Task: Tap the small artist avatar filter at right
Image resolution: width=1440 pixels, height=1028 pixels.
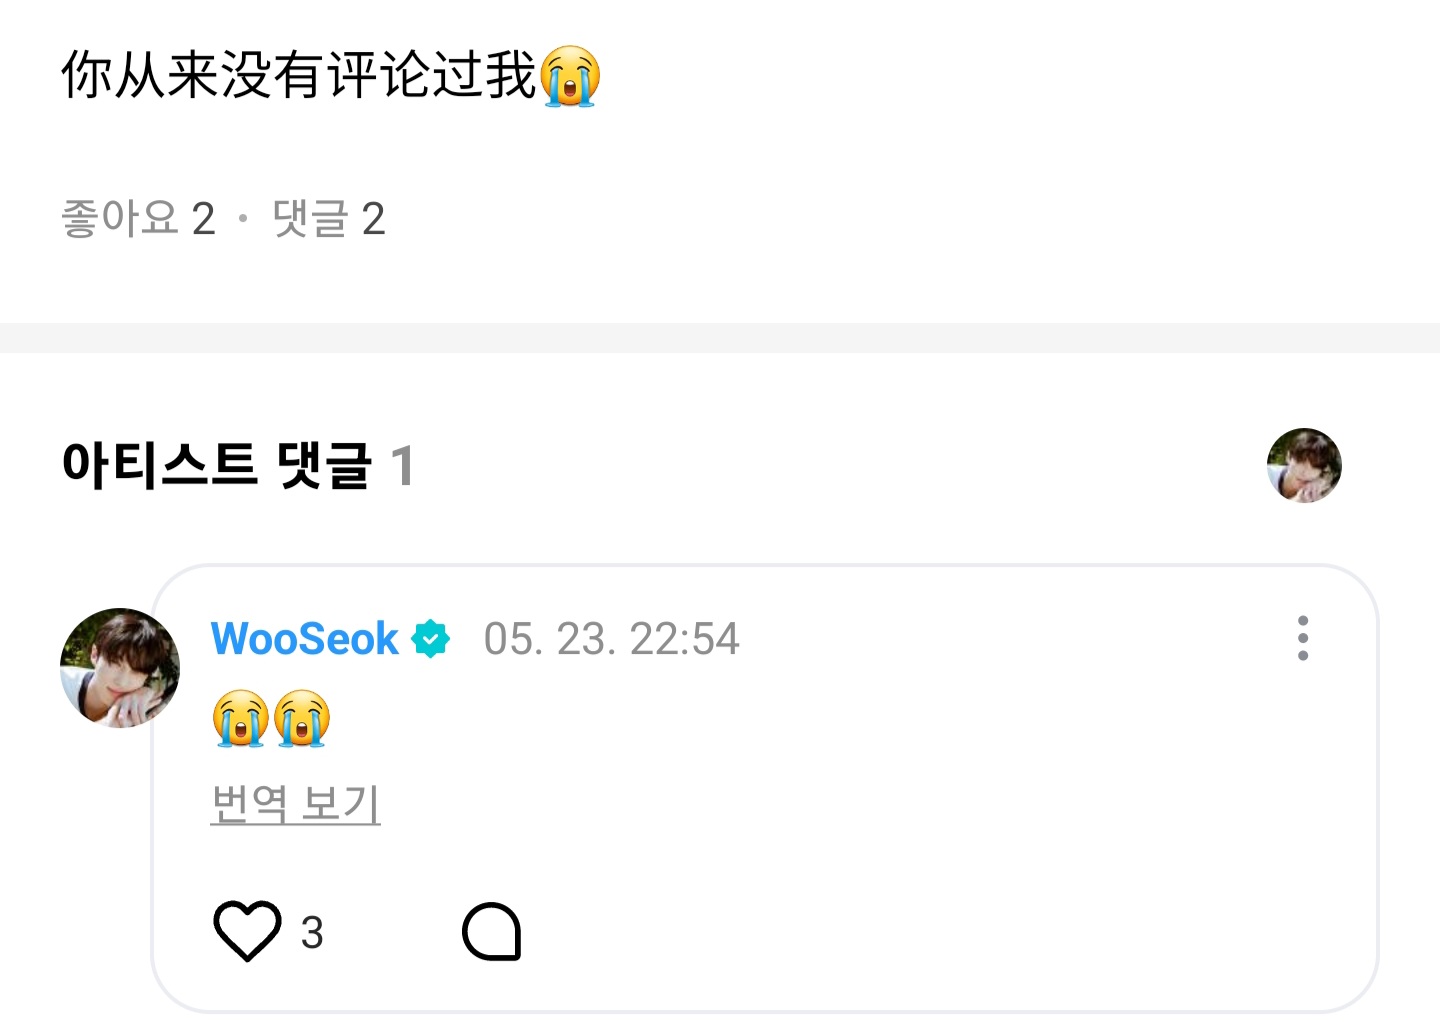Action: (1304, 465)
